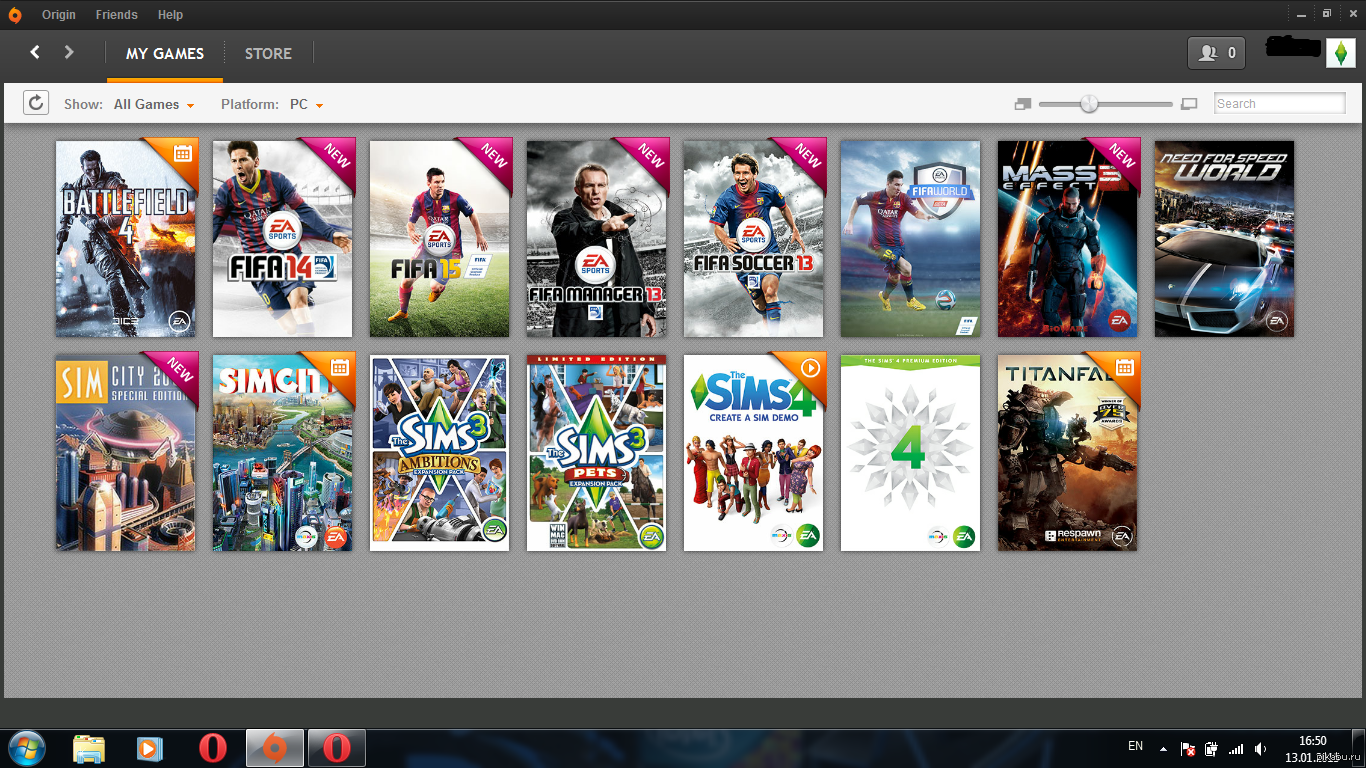Click the Origin taskbar button

tap(275, 748)
